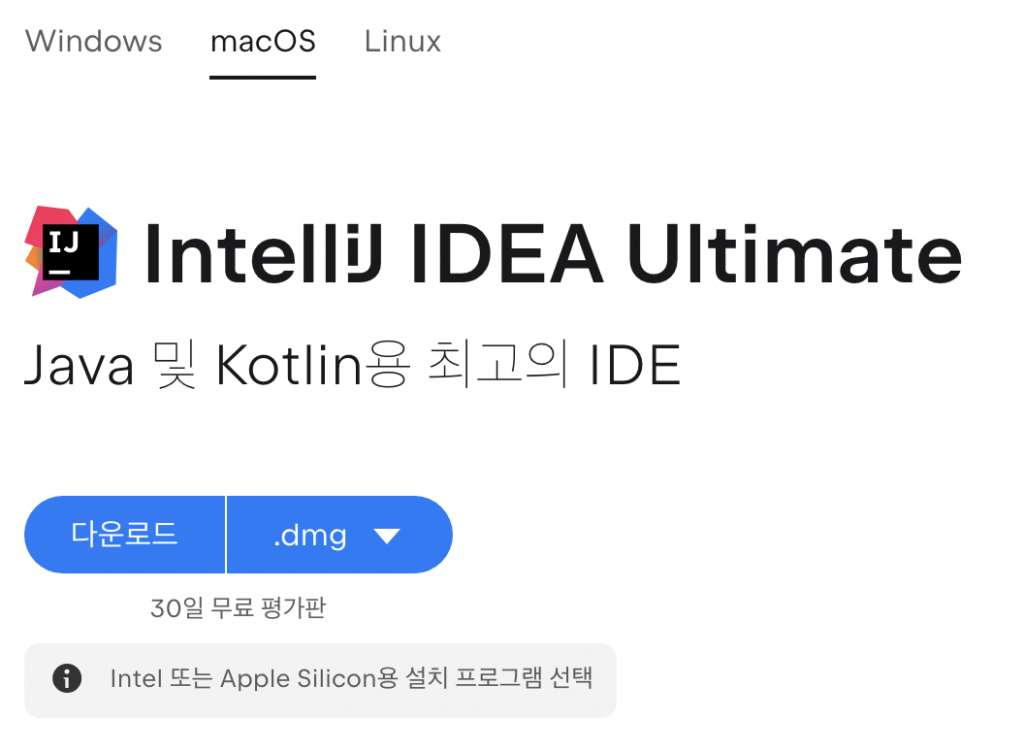Click the circular info symbol before the installer text
1024x751 pixels.
66,680
